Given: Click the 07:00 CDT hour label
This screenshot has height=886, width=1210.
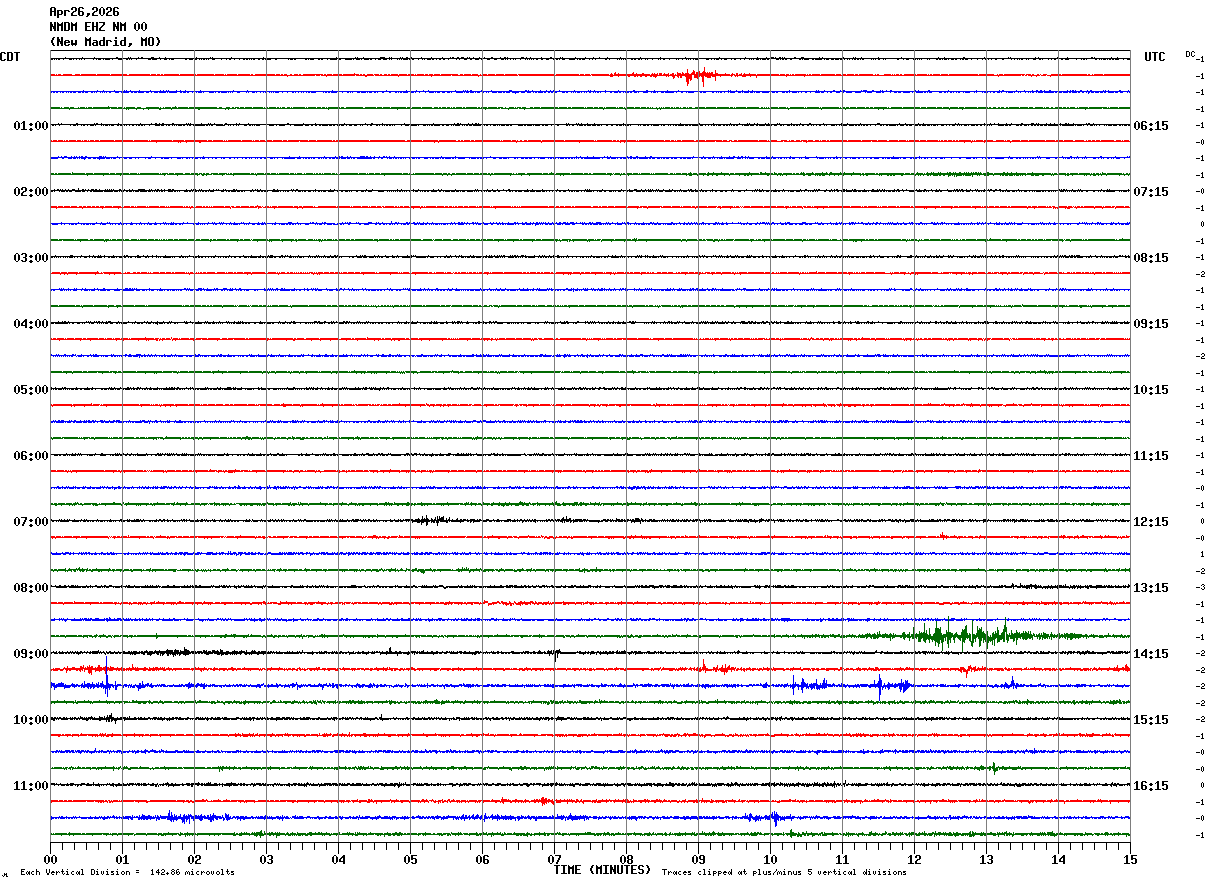Looking at the screenshot, I should pos(31,522).
